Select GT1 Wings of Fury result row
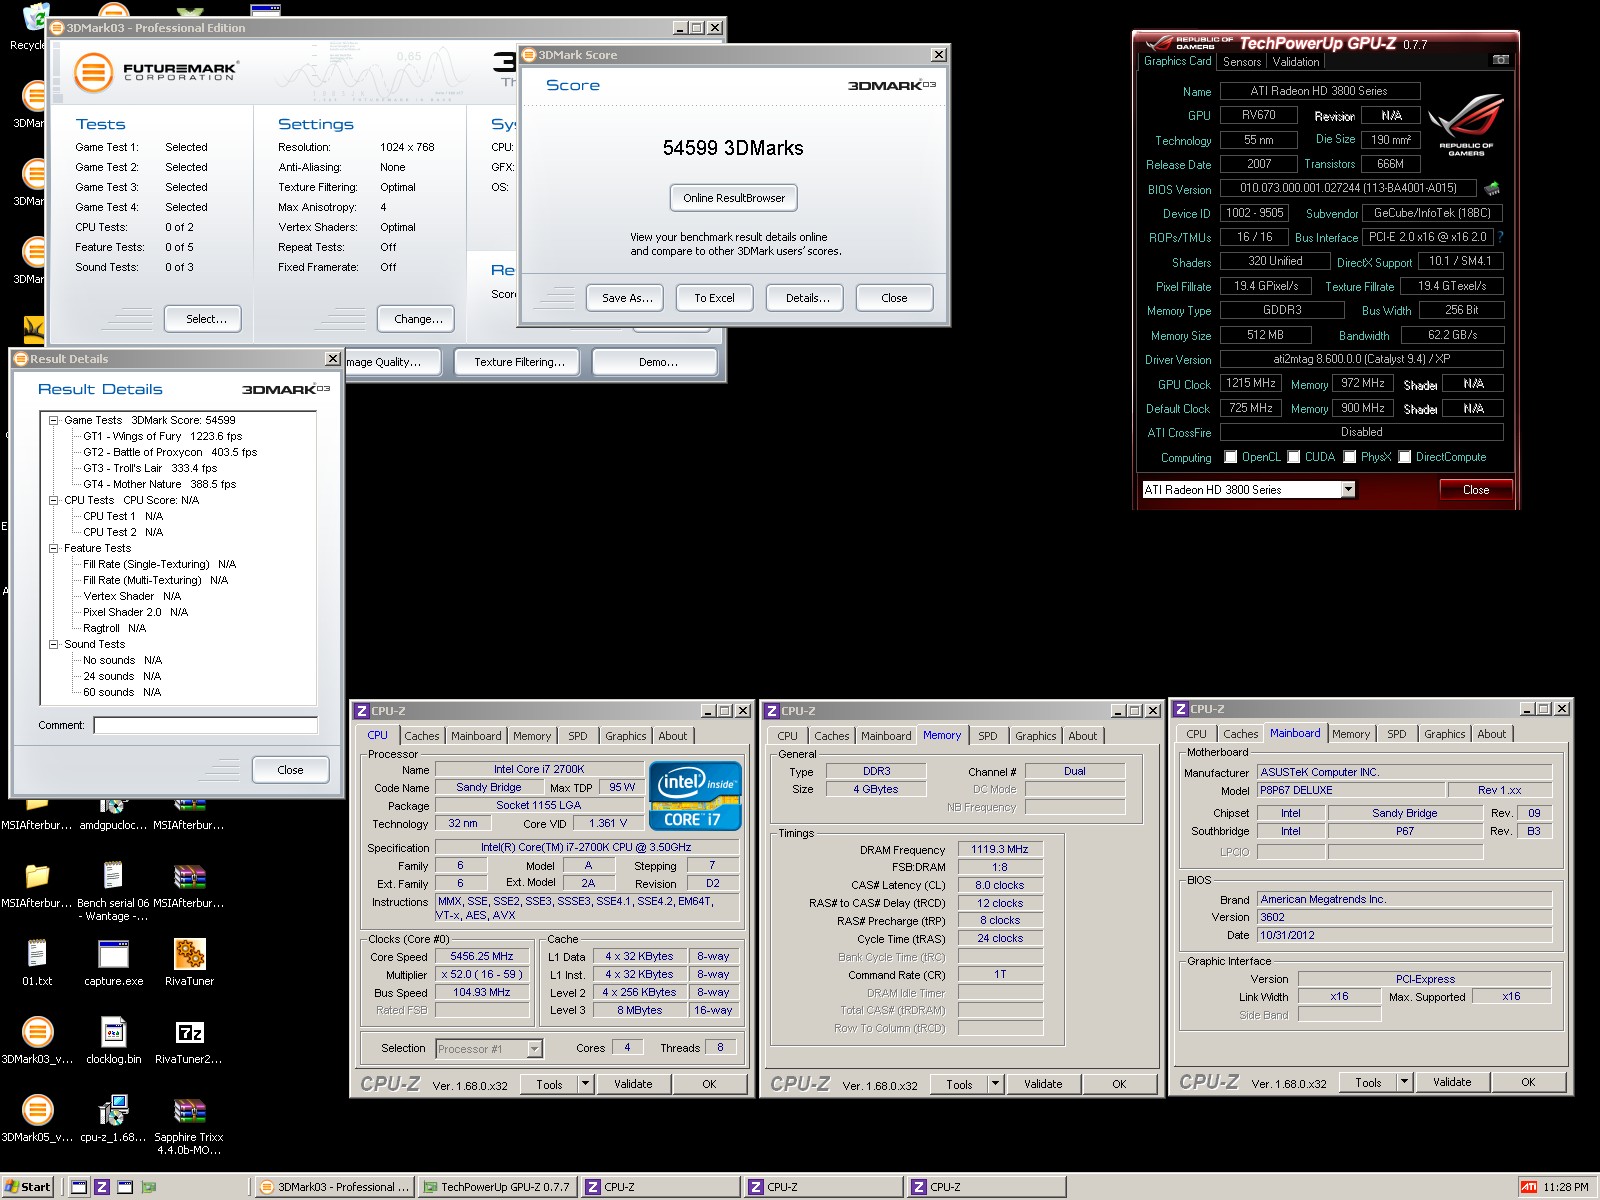Image resolution: width=1600 pixels, height=1200 pixels. click(162, 436)
